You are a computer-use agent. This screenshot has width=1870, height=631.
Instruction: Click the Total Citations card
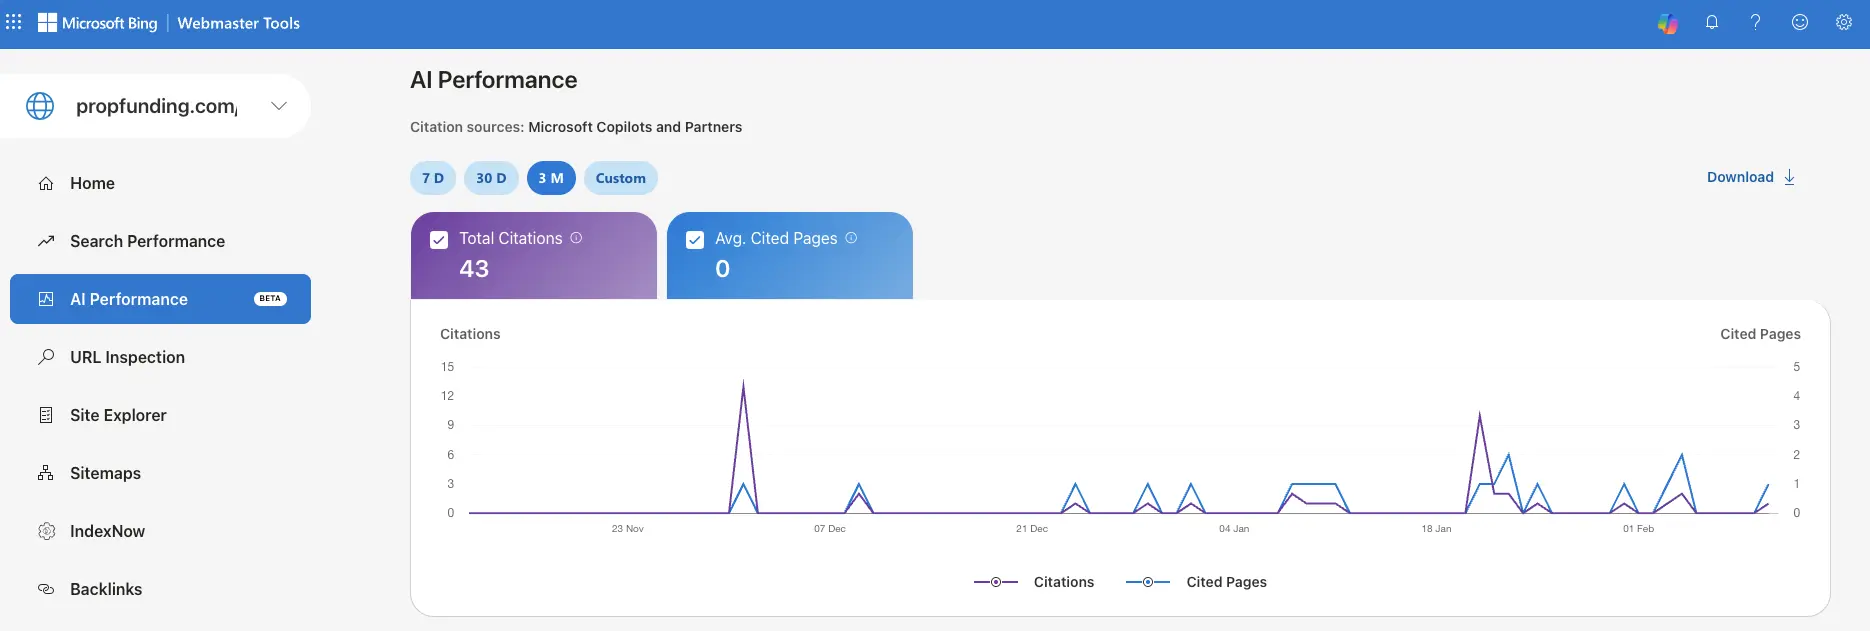pyautogui.click(x=534, y=255)
